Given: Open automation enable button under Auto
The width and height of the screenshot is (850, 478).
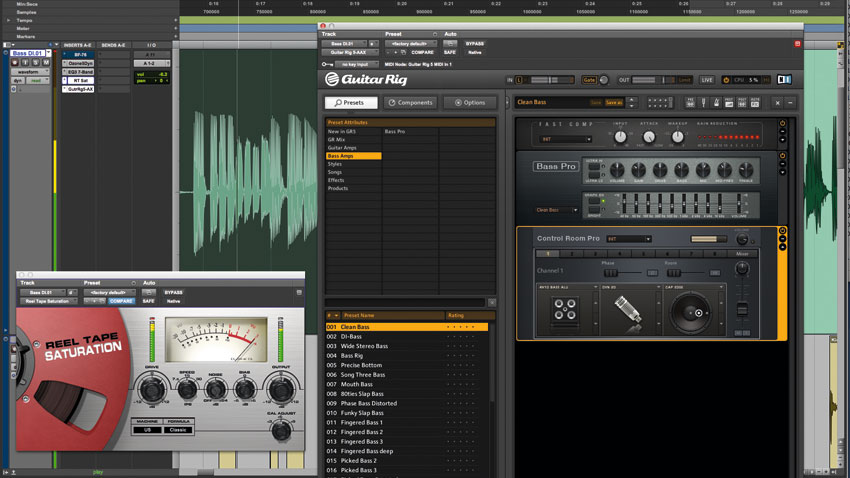Looking at the screenshot, I should click(x=450, y=43).
